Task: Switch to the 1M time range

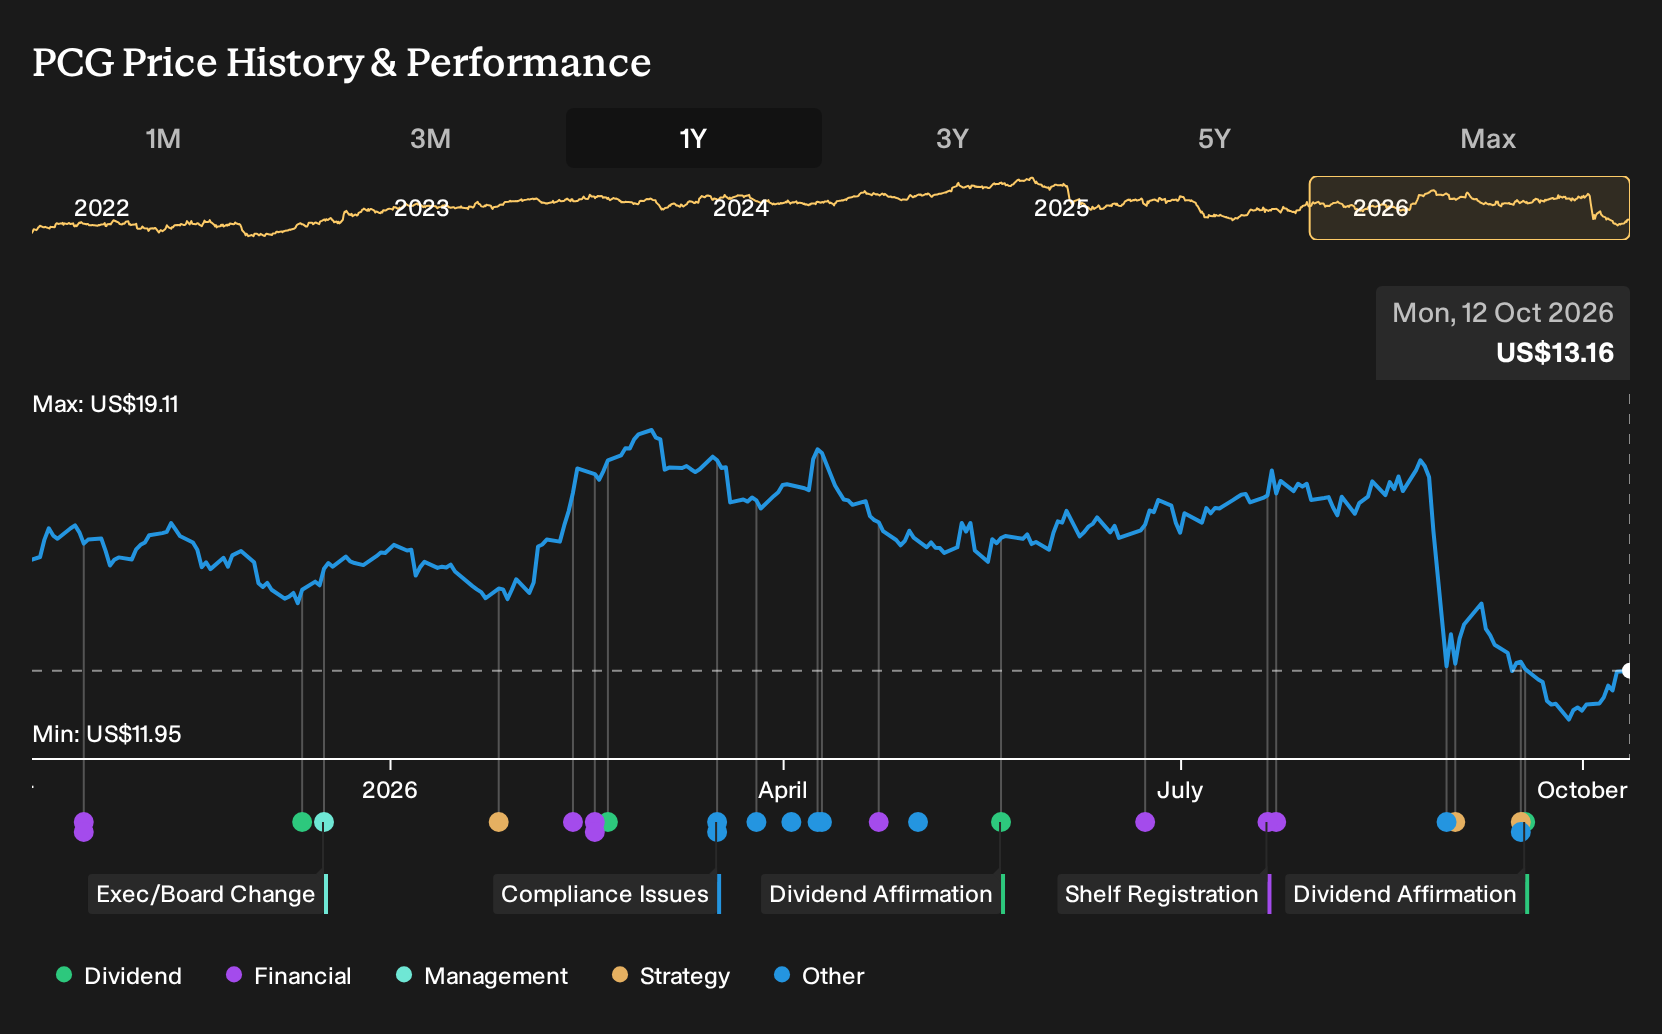Action: [x=163, y=138]
